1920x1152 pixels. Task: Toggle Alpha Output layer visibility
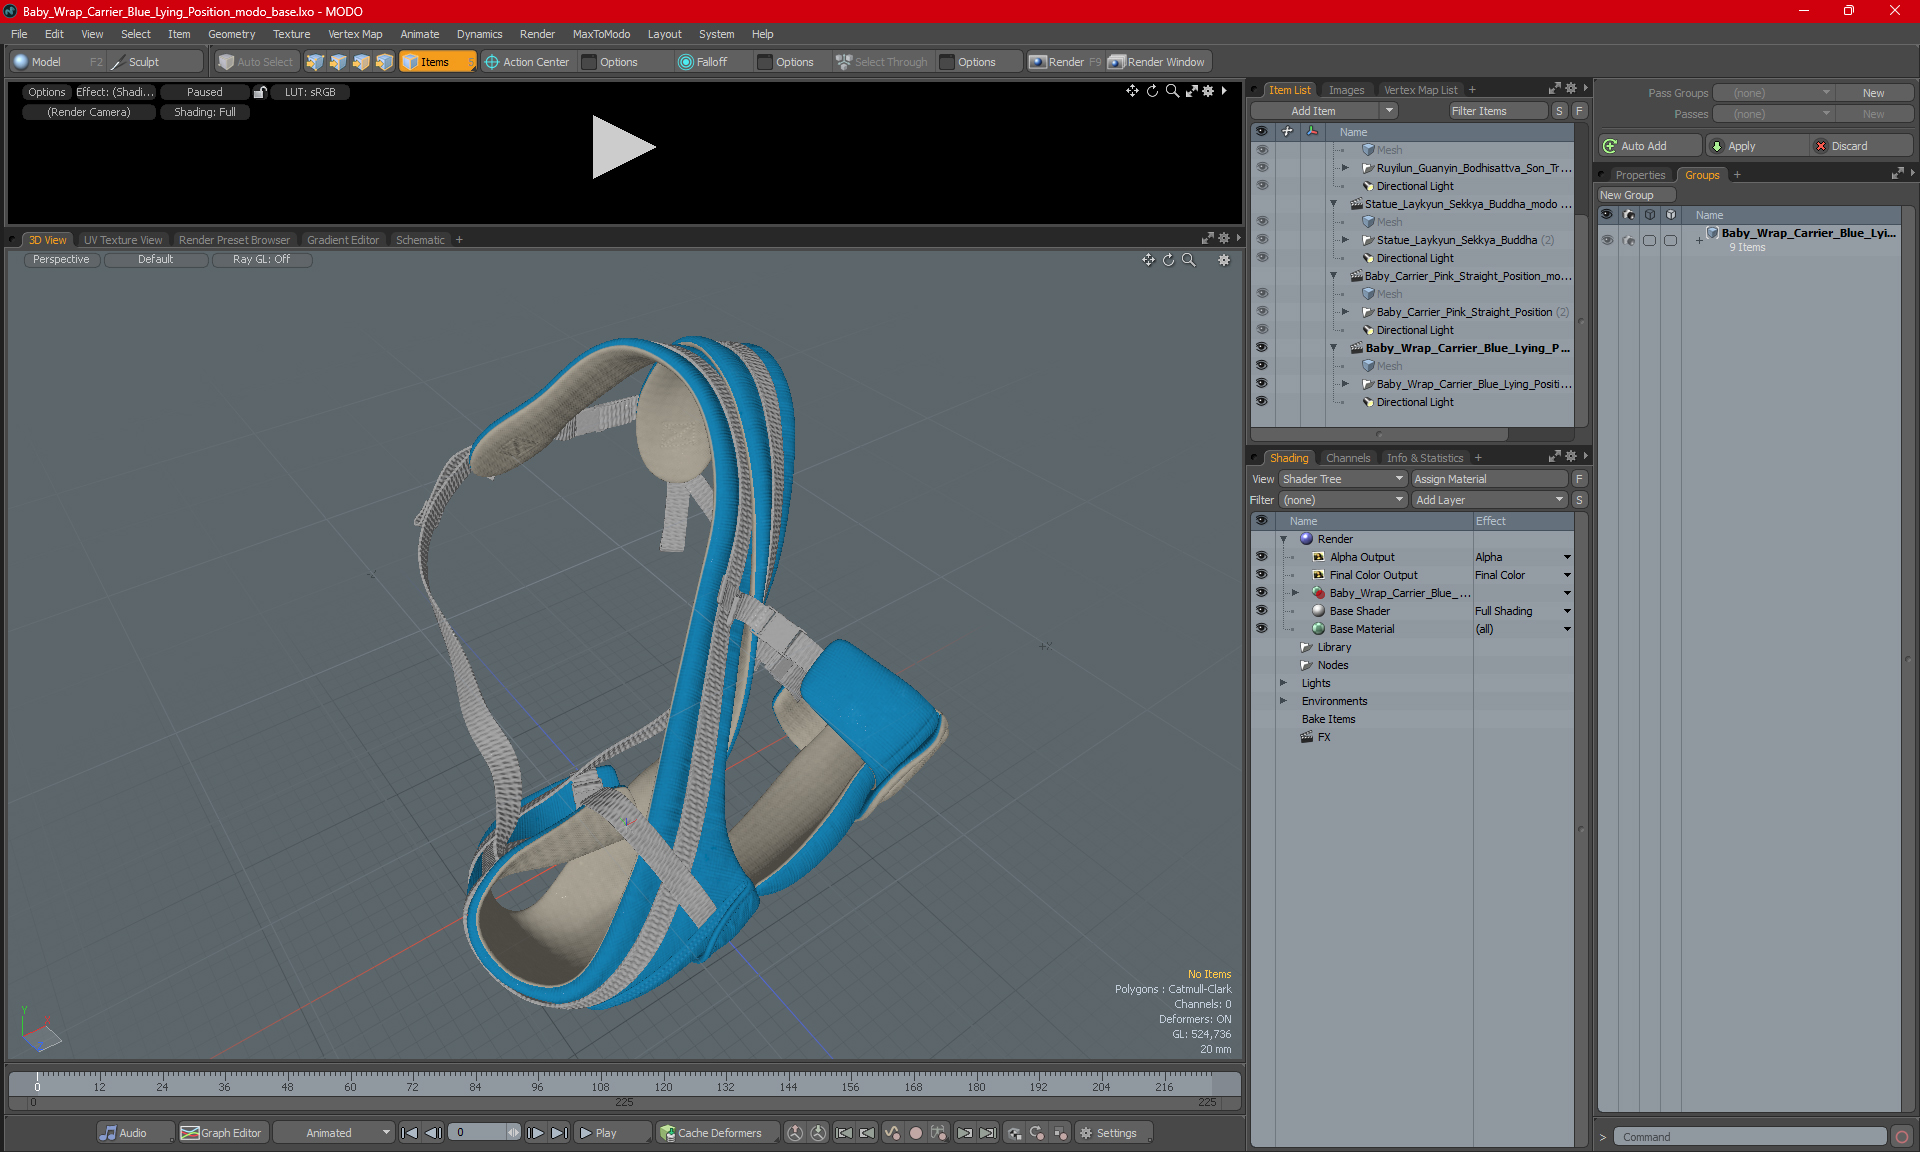tap(1261, 557)
